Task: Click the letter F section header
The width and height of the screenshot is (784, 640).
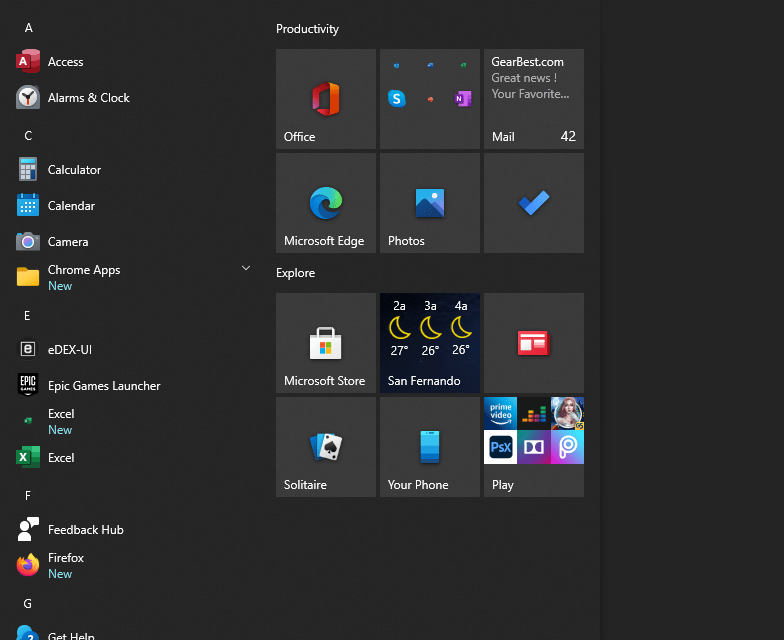Action: tap(28, 496)
